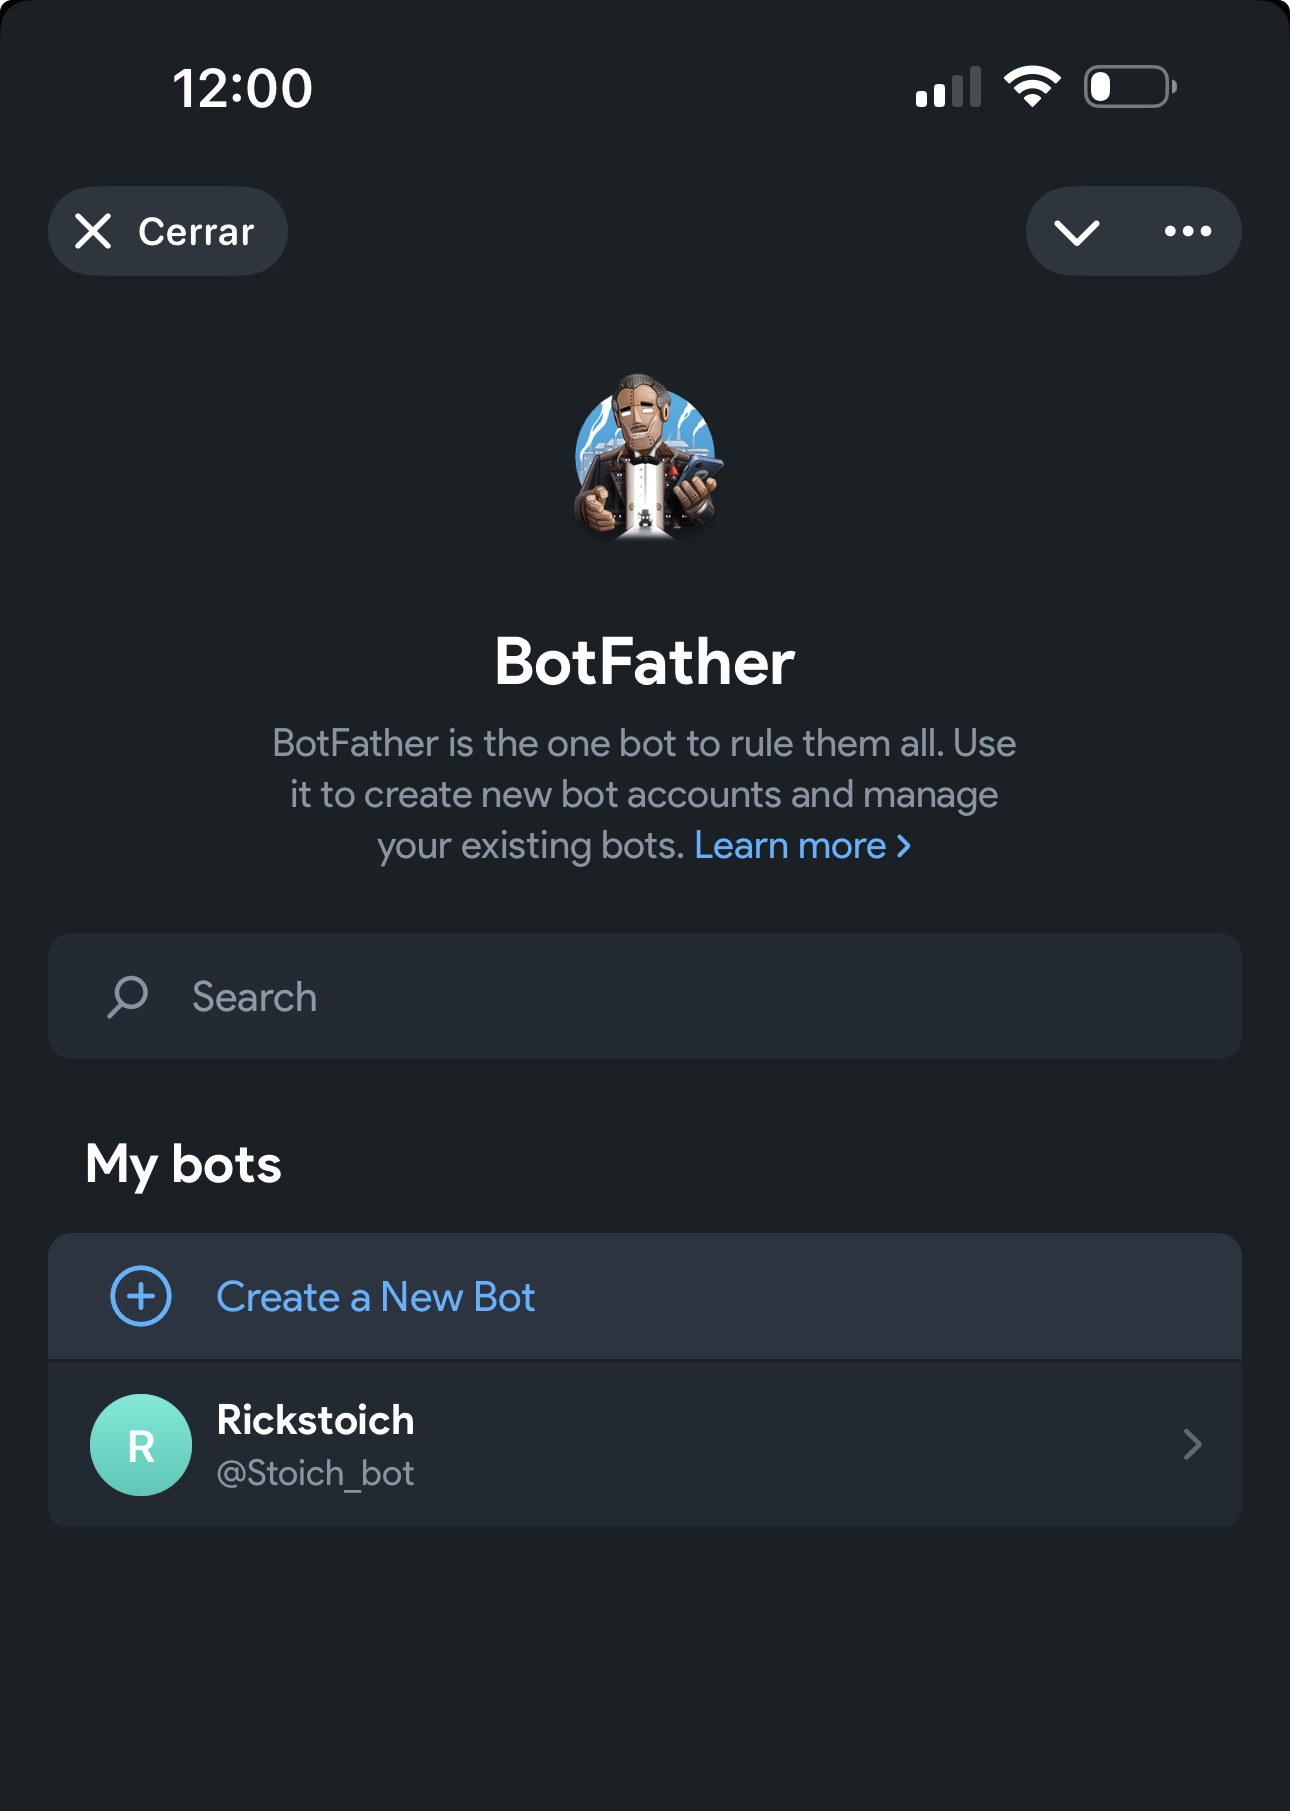The width and height of the screenshot is (1290, 1811).
Task: Tap the 12:00 clock in status bar
Action: 243,88
